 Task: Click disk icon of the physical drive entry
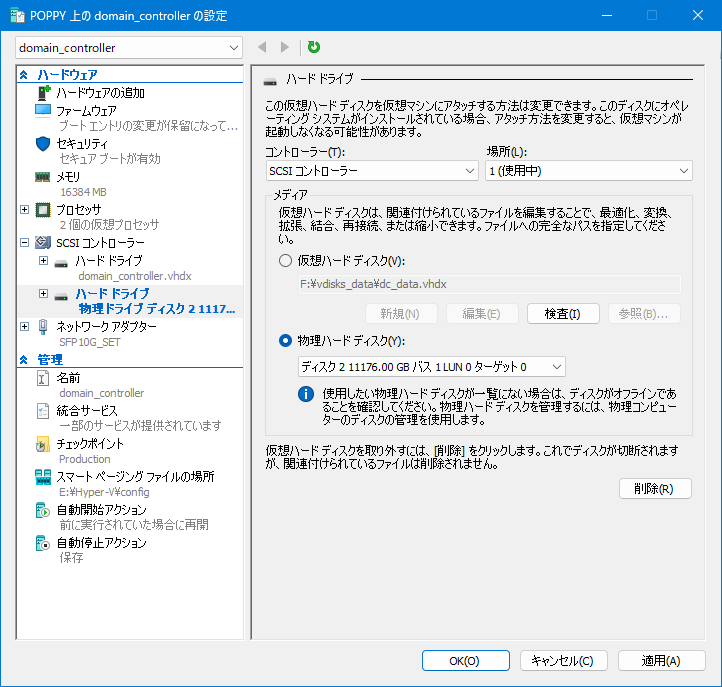point(61,297)
